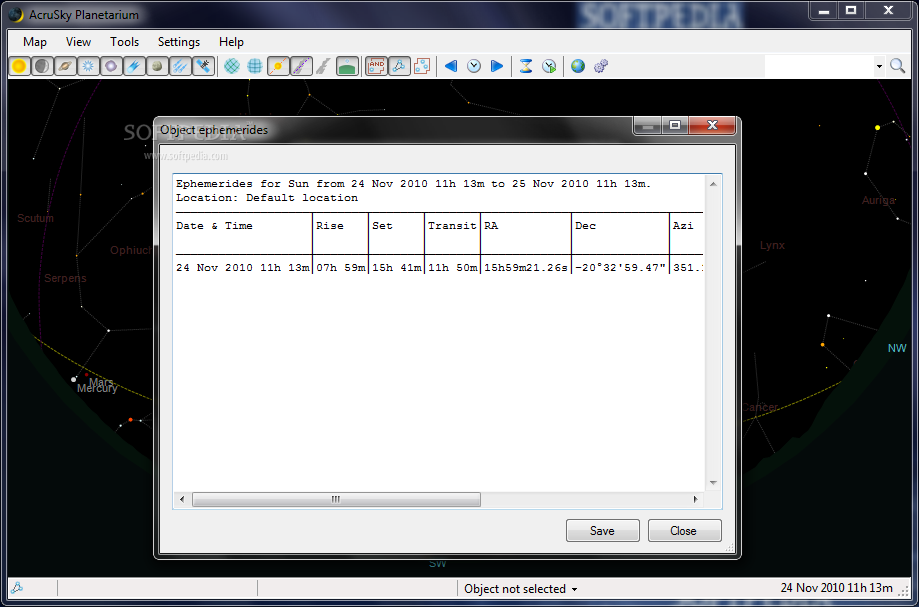919x607 pixels.
Task: Click the status bar constellation icon
Action: tap(17, 588)
